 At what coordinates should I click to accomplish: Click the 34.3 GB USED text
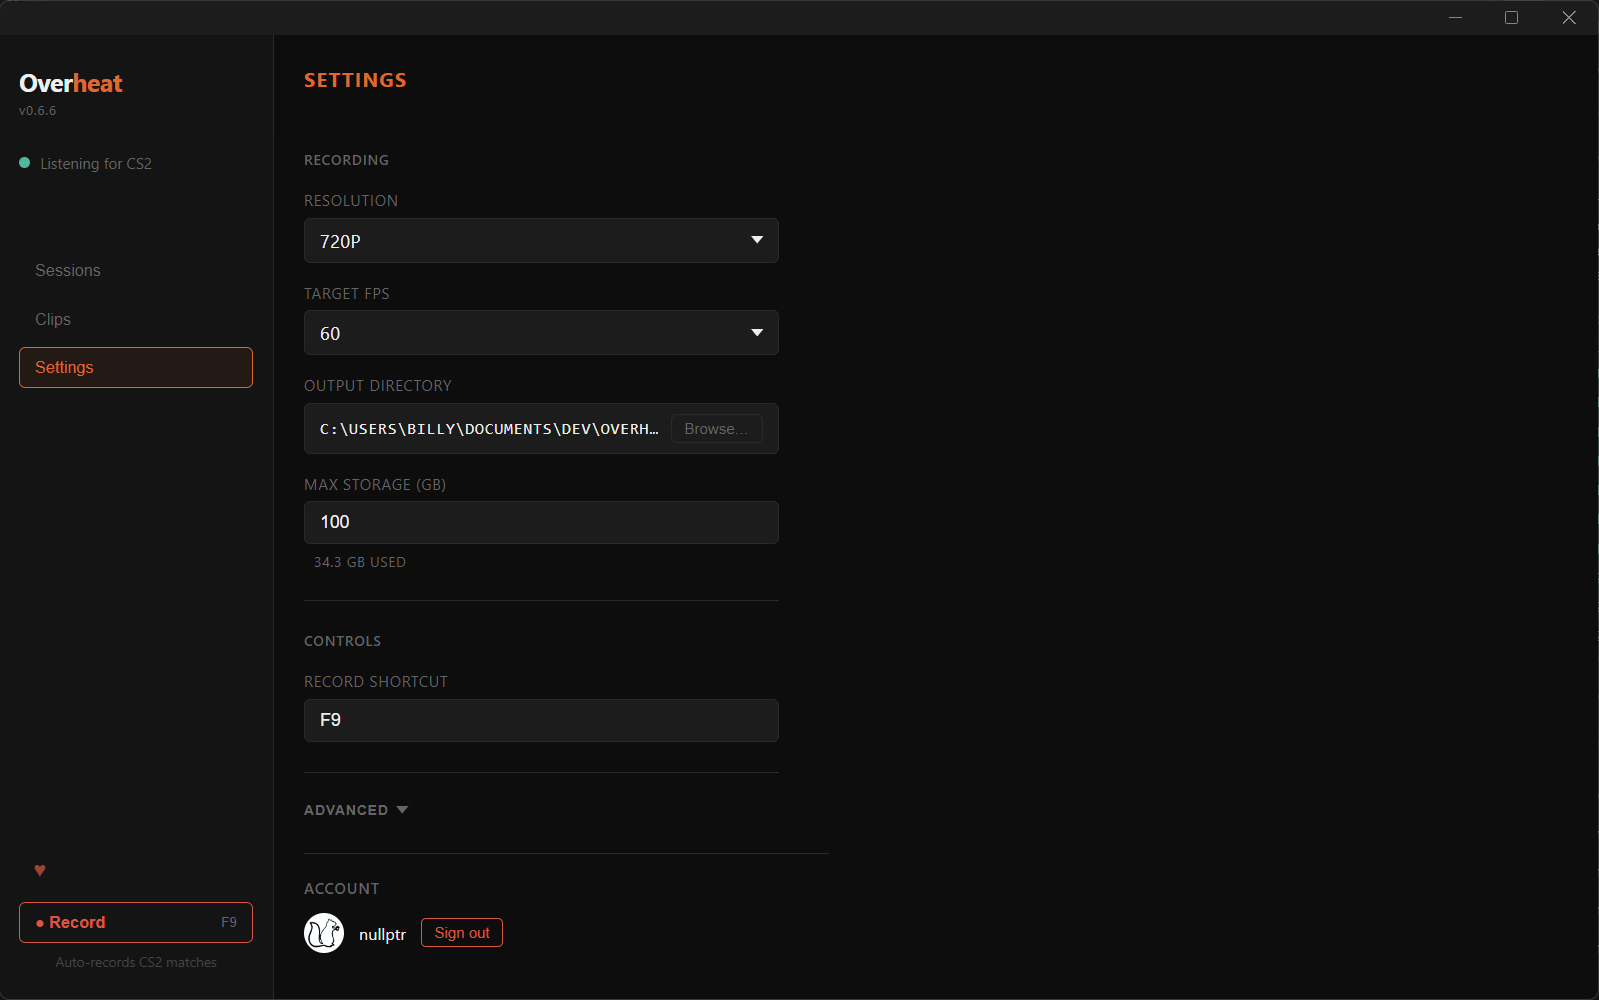click(360, 562)
